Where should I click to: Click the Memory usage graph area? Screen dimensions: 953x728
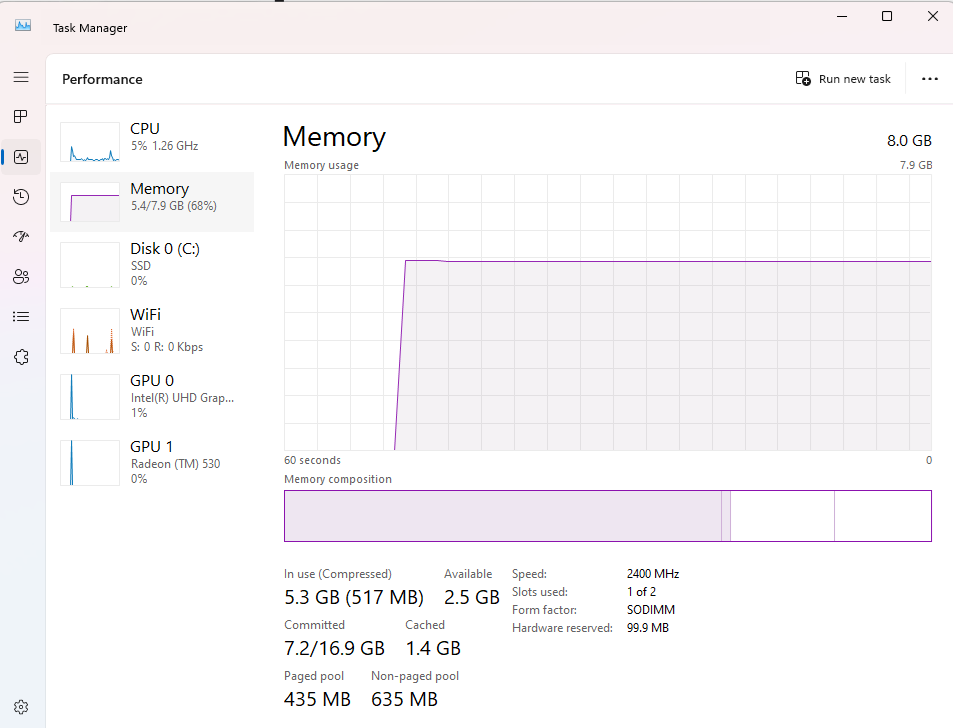[607, 312]
